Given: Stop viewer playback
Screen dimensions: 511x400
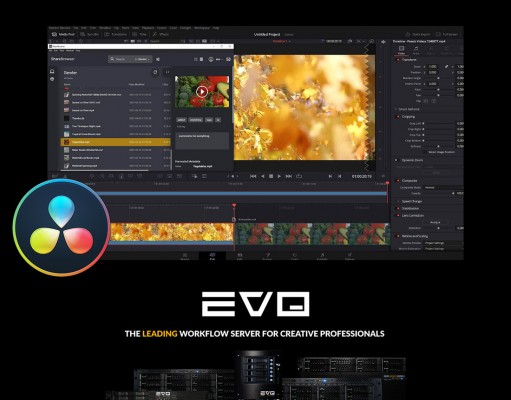Looking at the screenshot, I should tap(271, 176).
